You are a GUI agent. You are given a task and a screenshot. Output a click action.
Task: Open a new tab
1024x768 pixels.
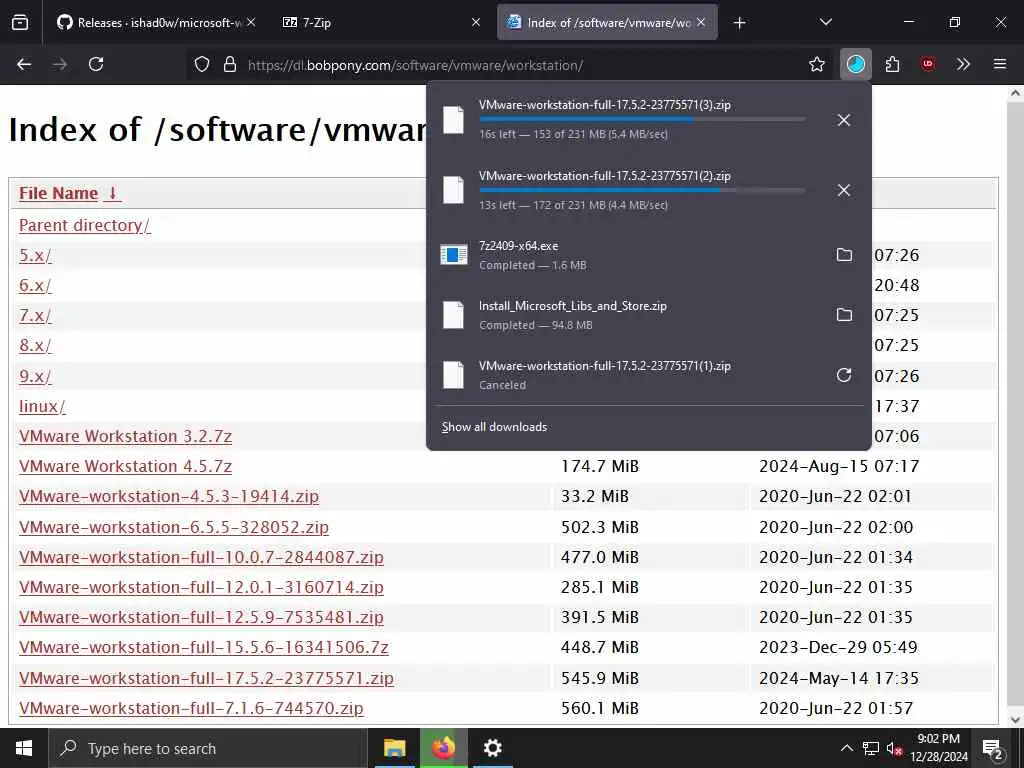pos(739,23)
